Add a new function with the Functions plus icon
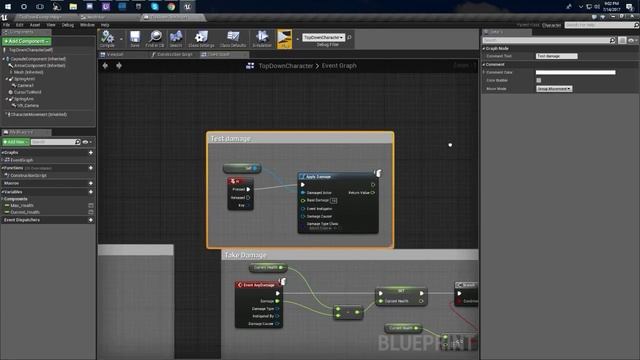This screenshot has width=640, height=360. (91, 168)
